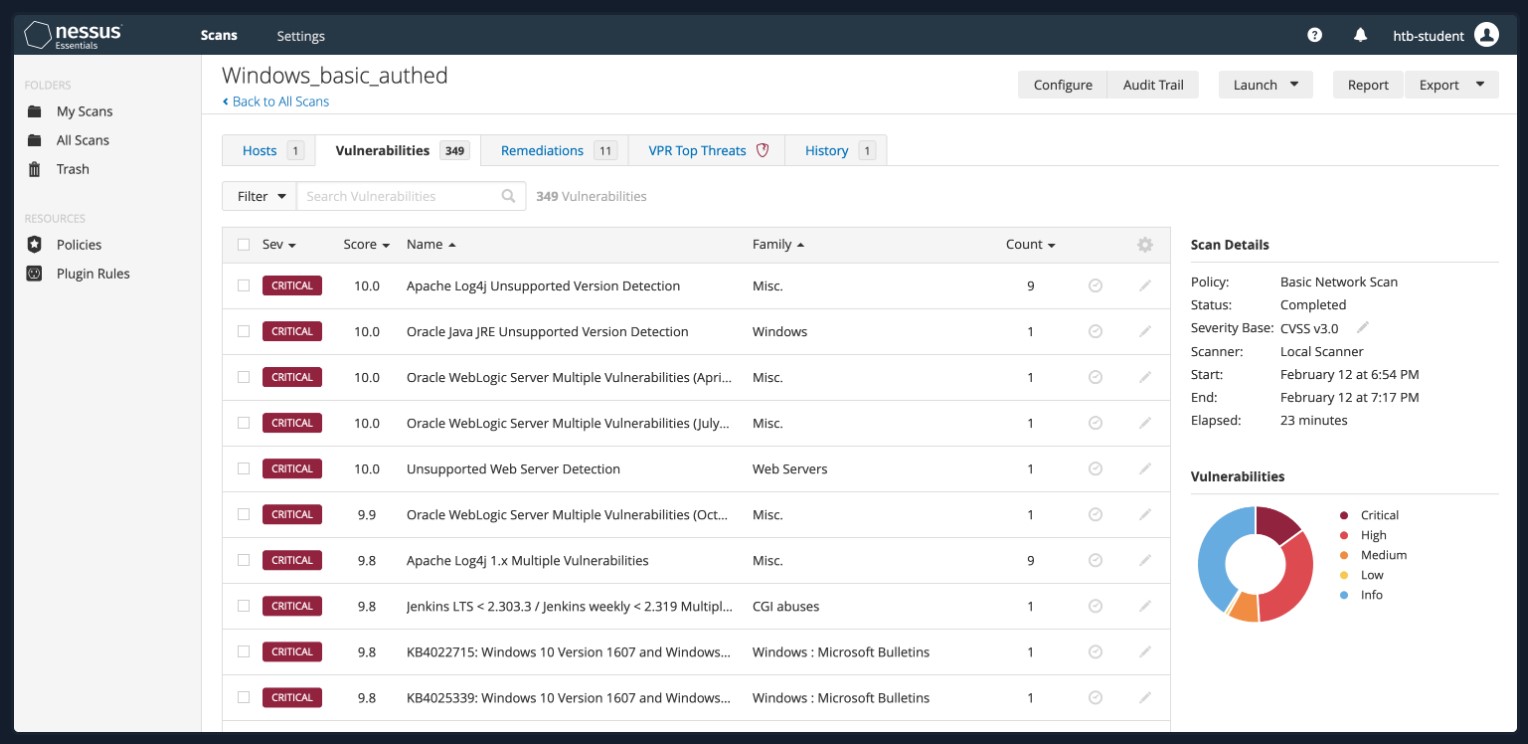
Task: Click the Audit Trail button
Action: (1153, 85)
